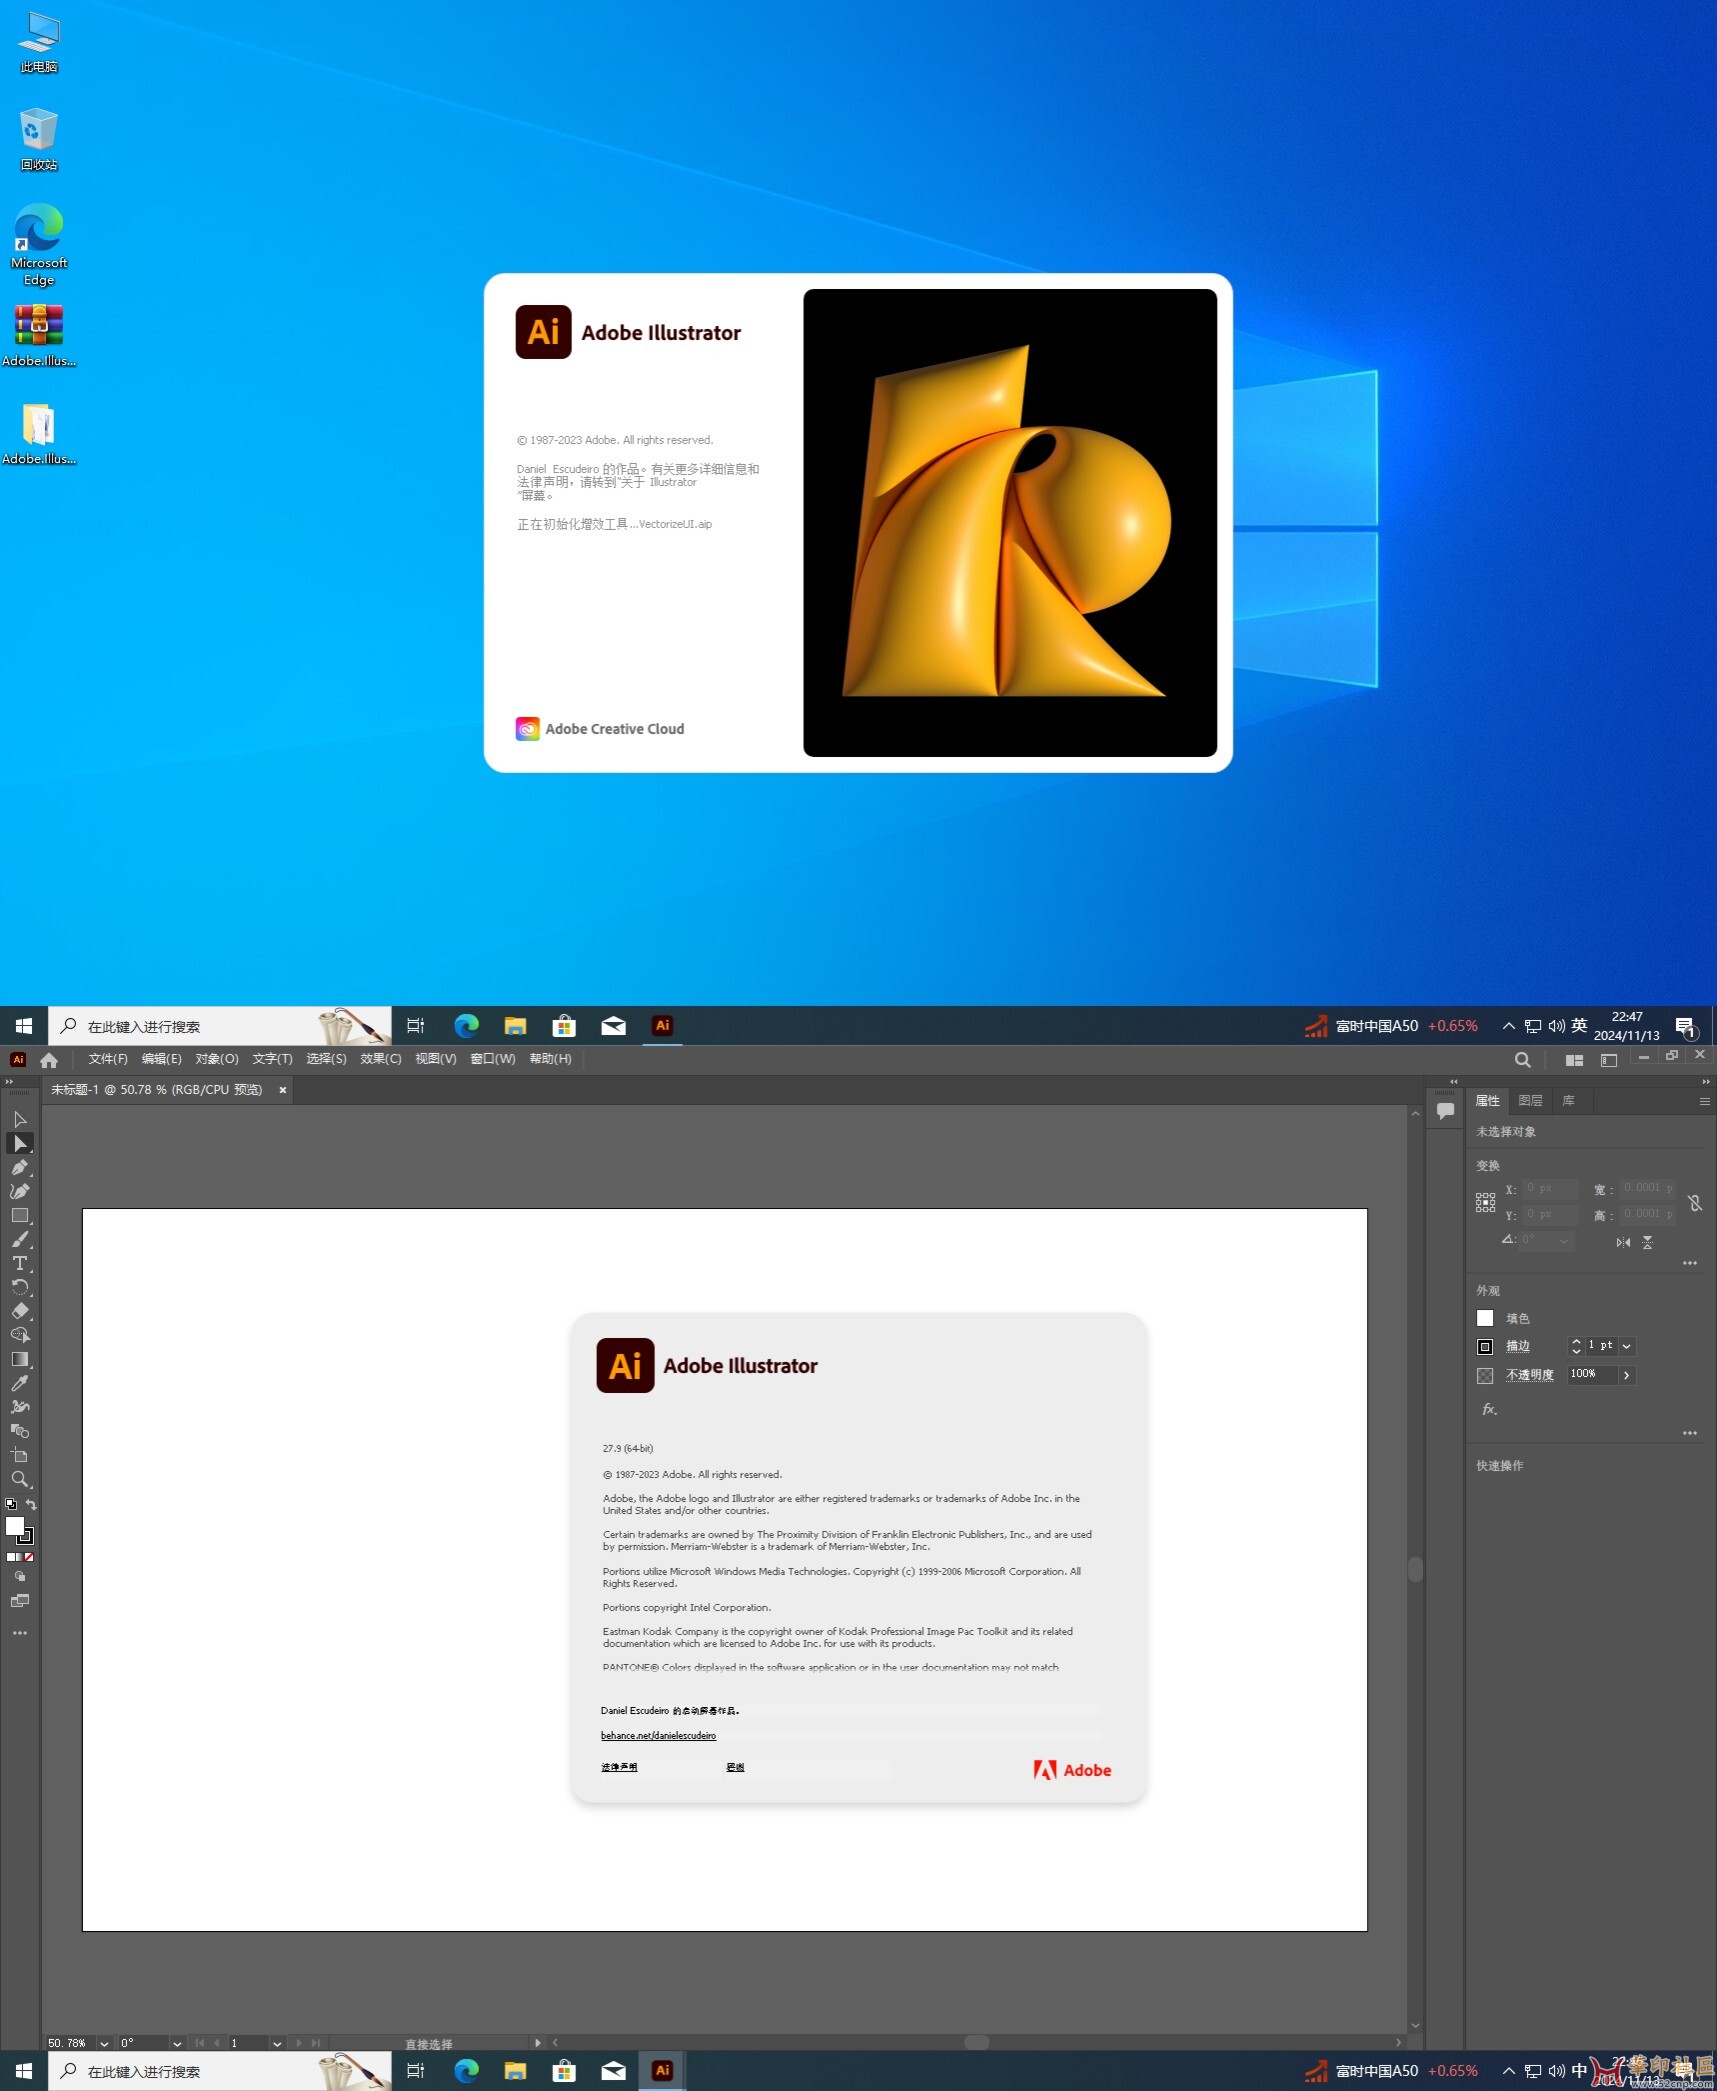1717x2091 pixels.
Task: Click the 描边 stroke swatch in Properties
Action: 1485,1347
